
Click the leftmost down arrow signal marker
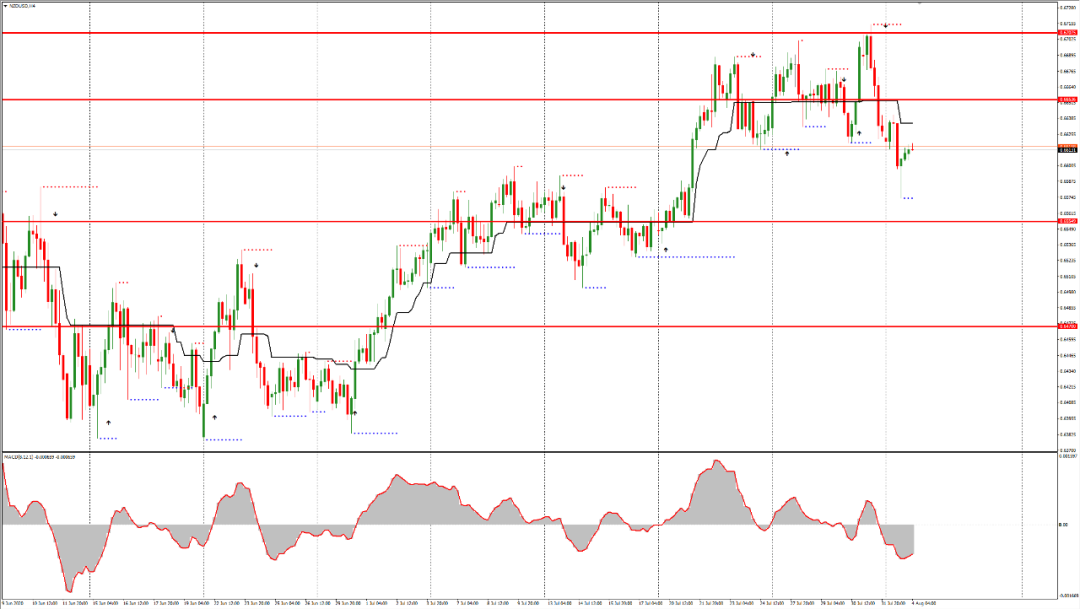(56, 214)
